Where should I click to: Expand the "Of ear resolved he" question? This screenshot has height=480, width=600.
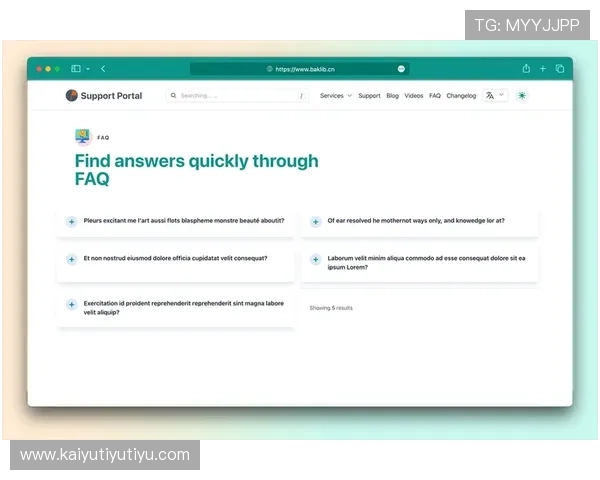[x=315, y=221]
